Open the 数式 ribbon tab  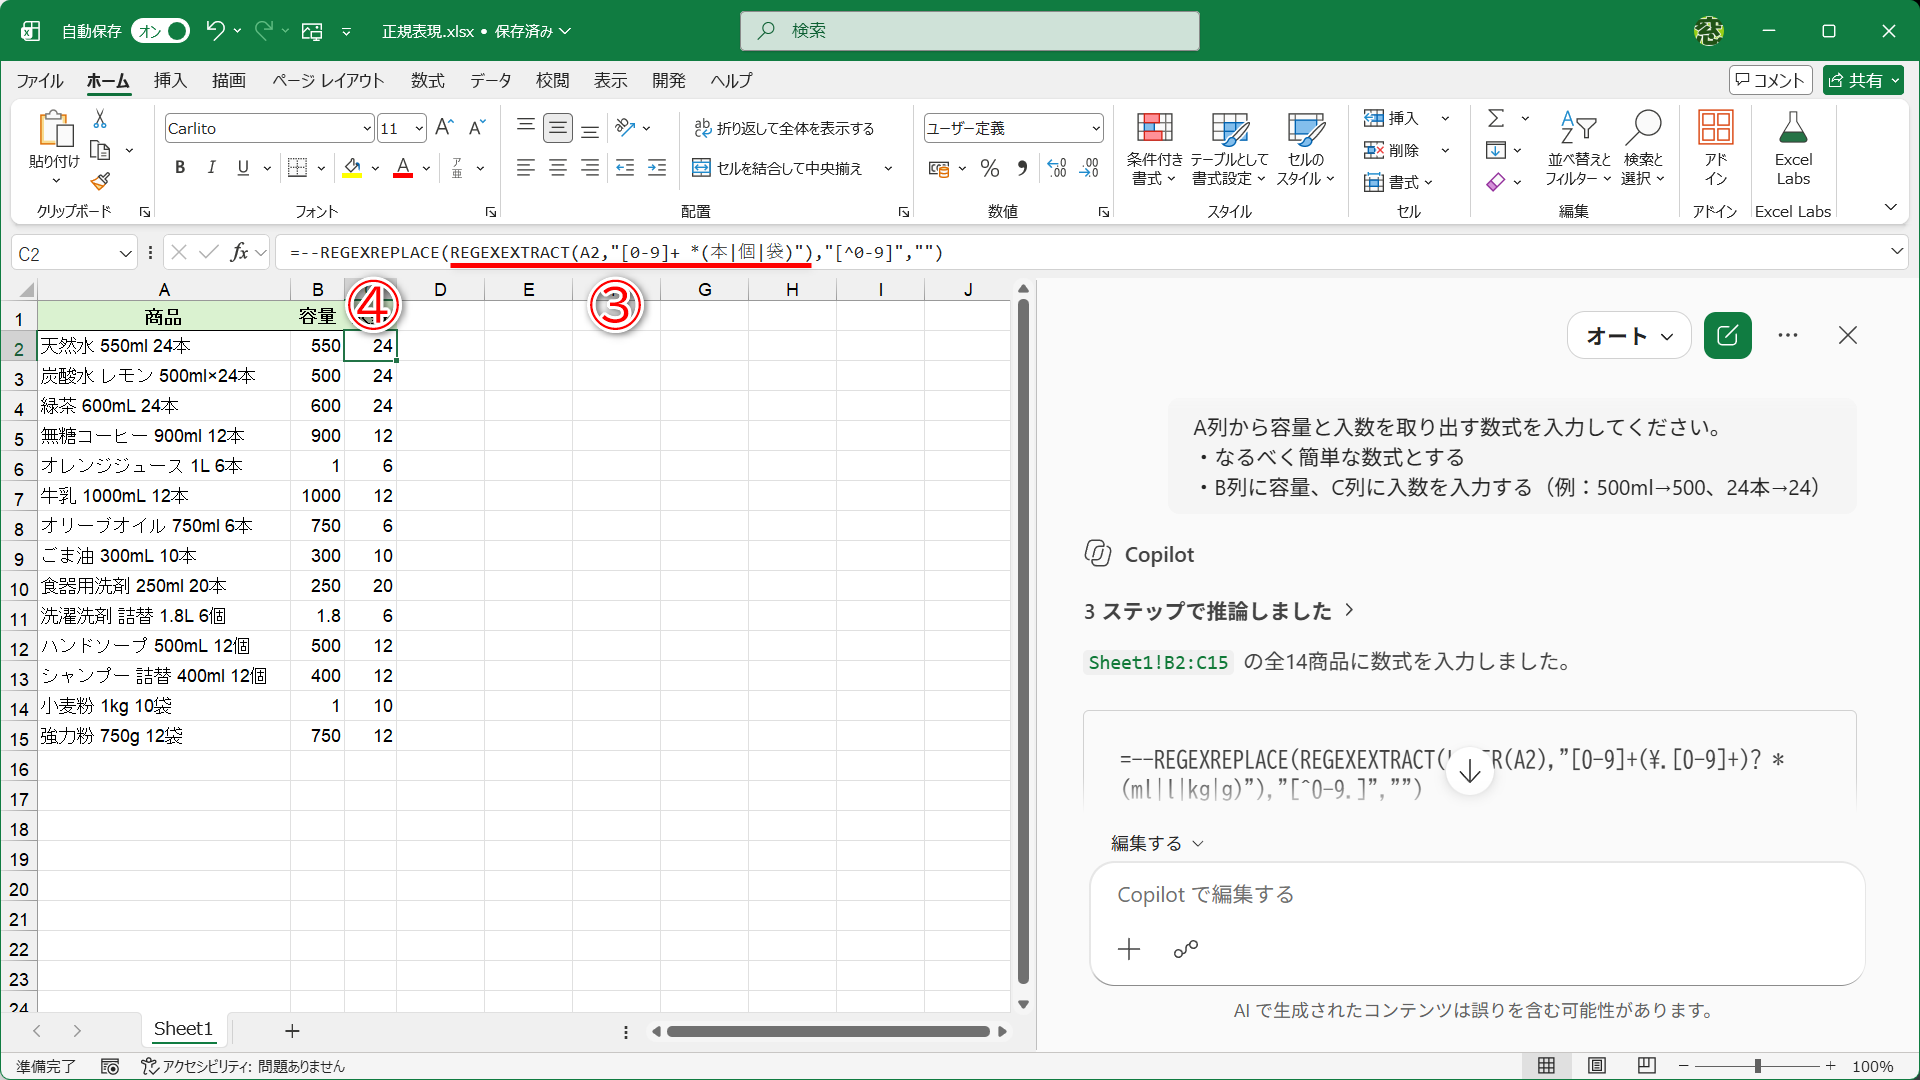pos(428,81)
